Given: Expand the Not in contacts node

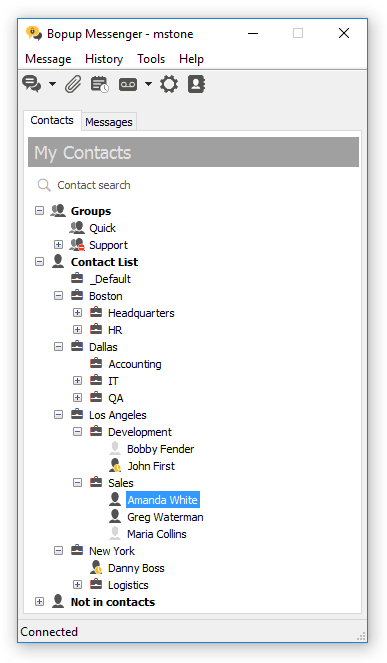Looking at the screenshot, I should point(39,602).
